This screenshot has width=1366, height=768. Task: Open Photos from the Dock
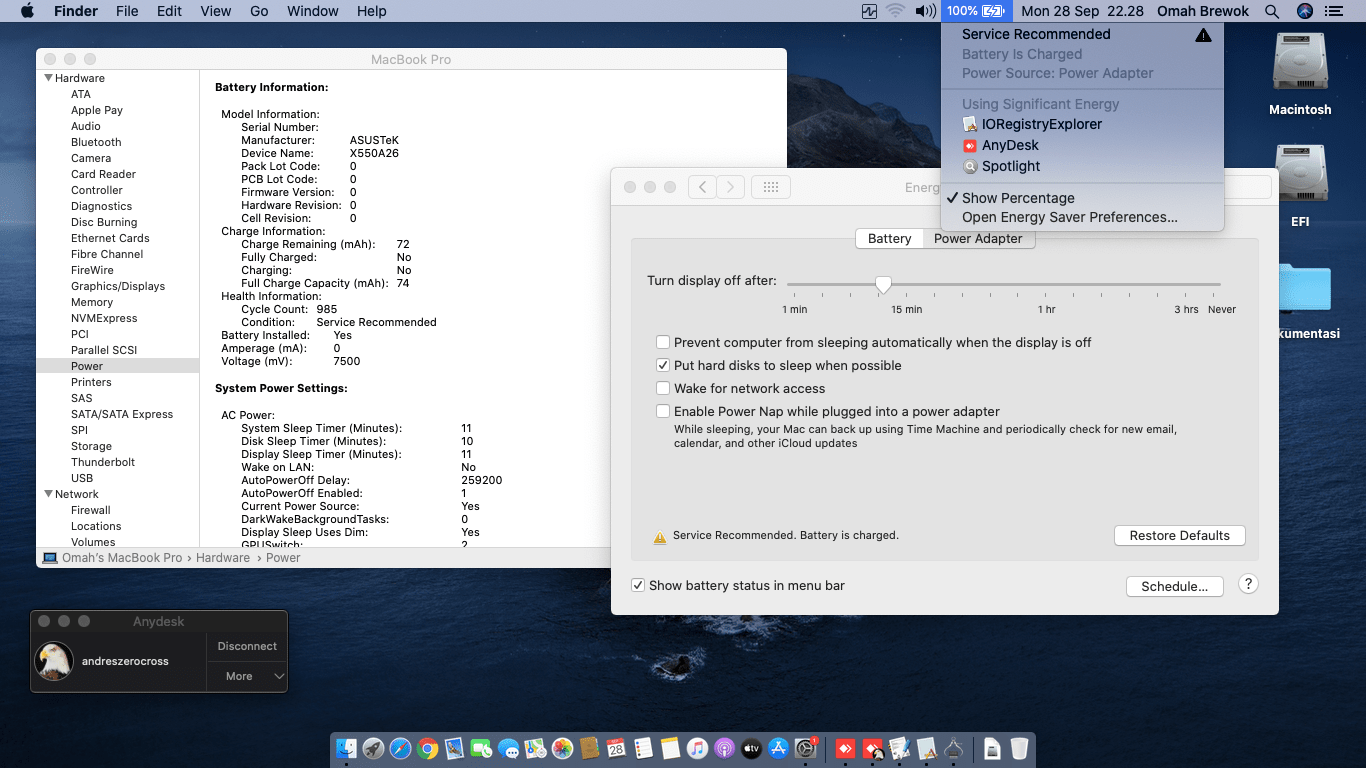point(563,748)
